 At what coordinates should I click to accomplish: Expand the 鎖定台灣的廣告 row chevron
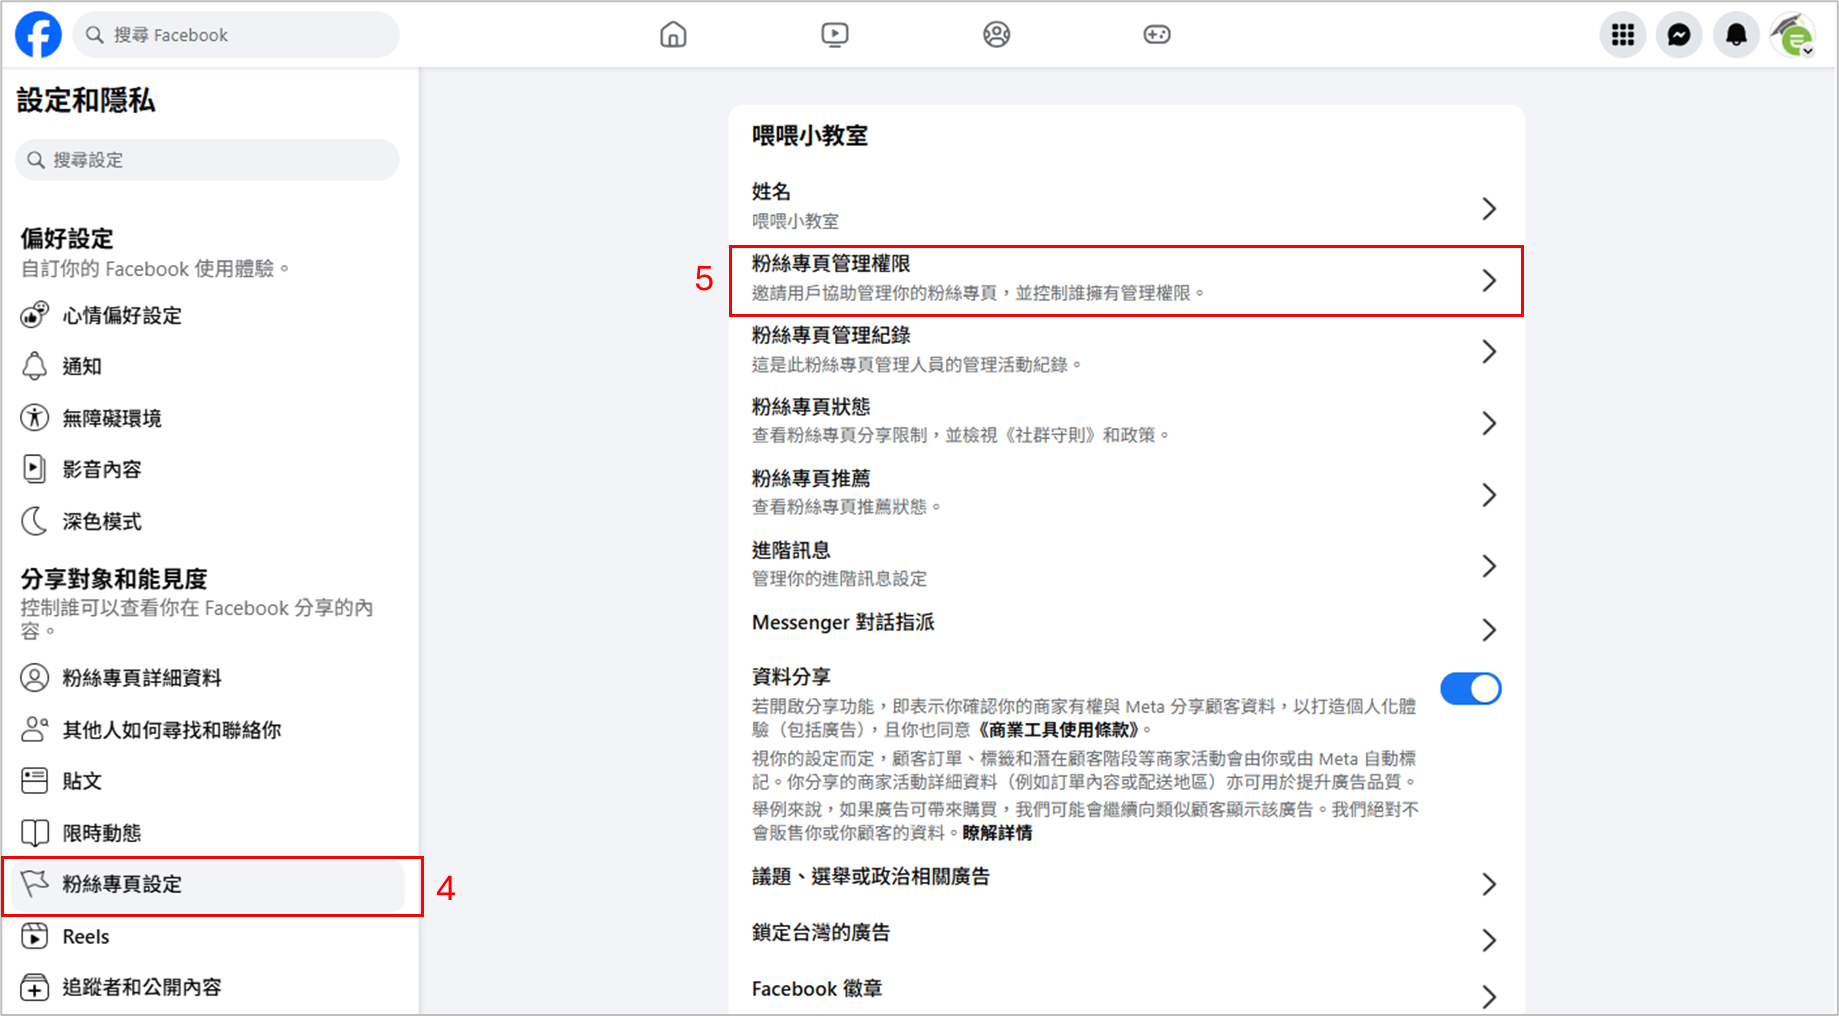1489,940
